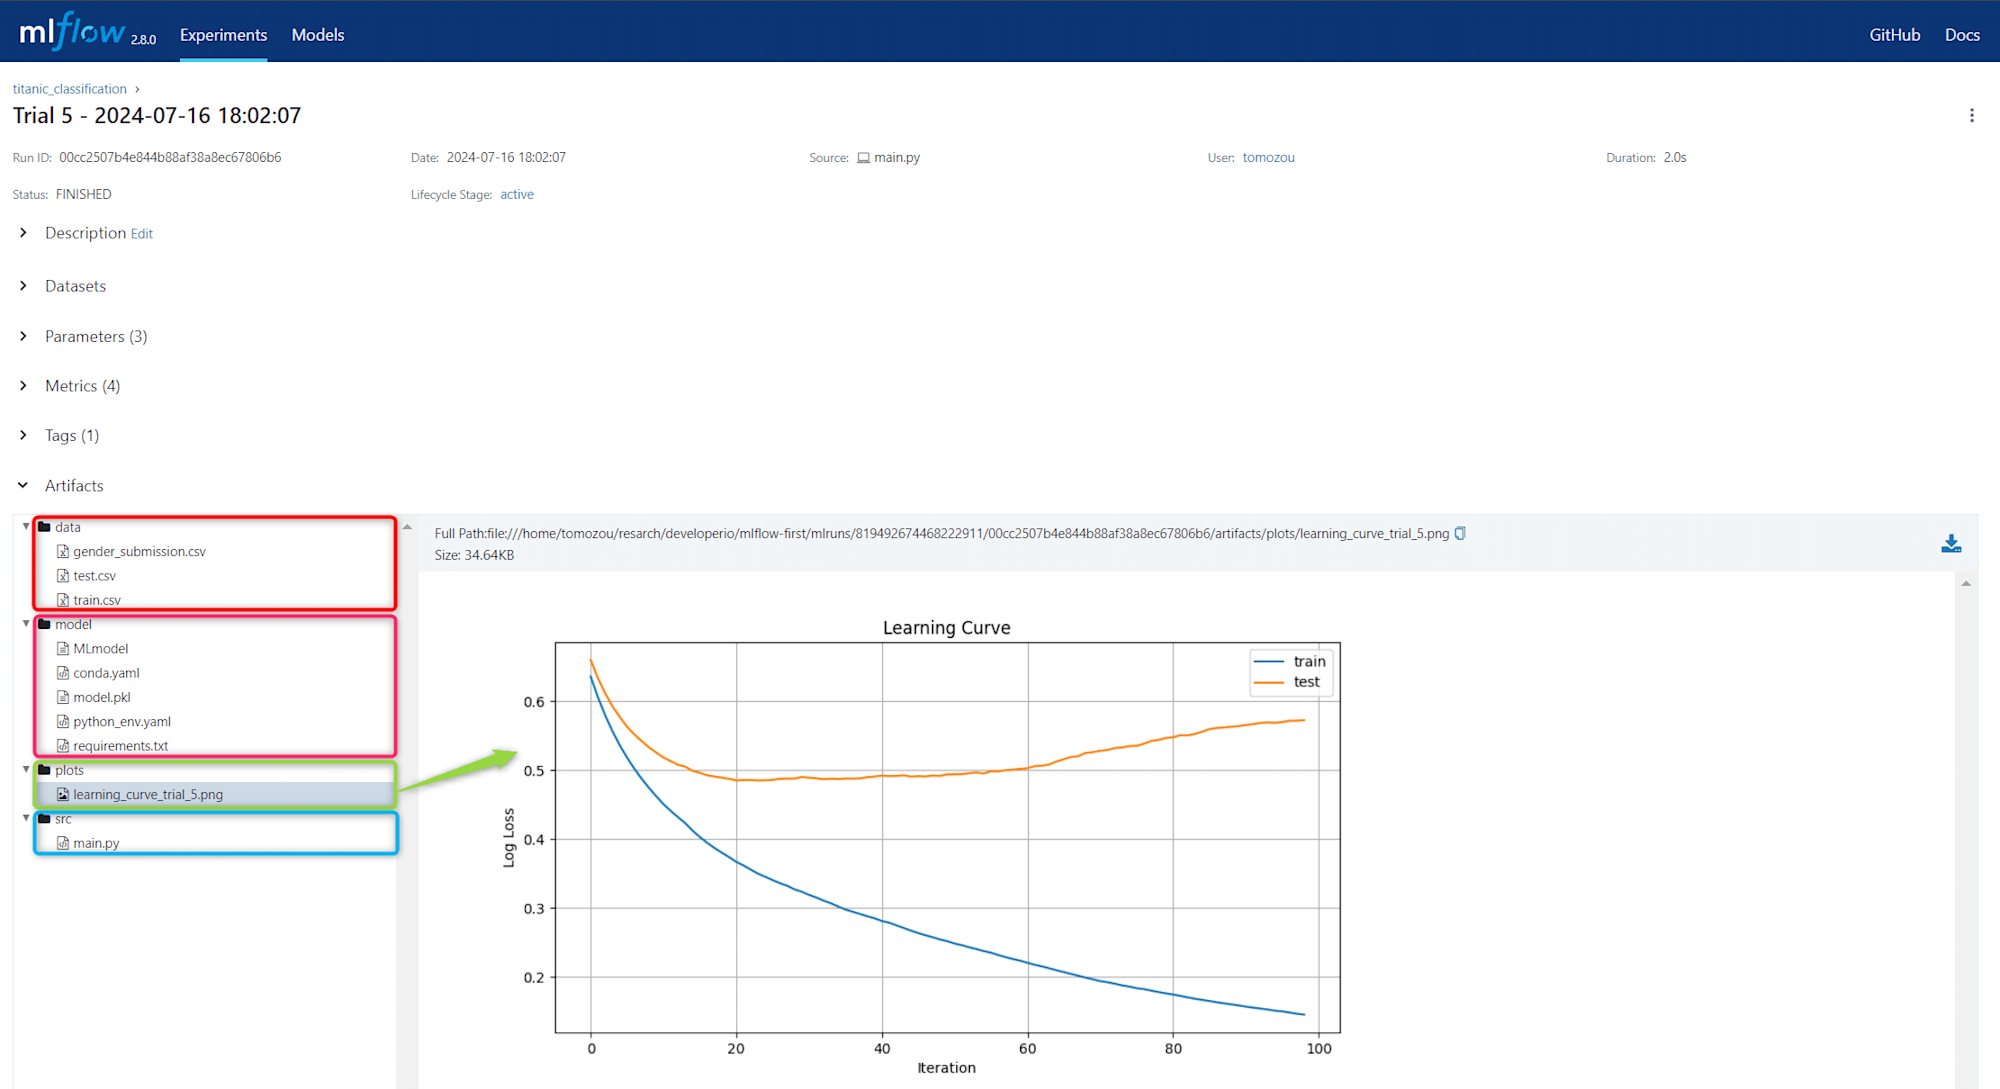The image size is (2000, 1089).
Task: Click the src folder icon
Action: point(44,819)
